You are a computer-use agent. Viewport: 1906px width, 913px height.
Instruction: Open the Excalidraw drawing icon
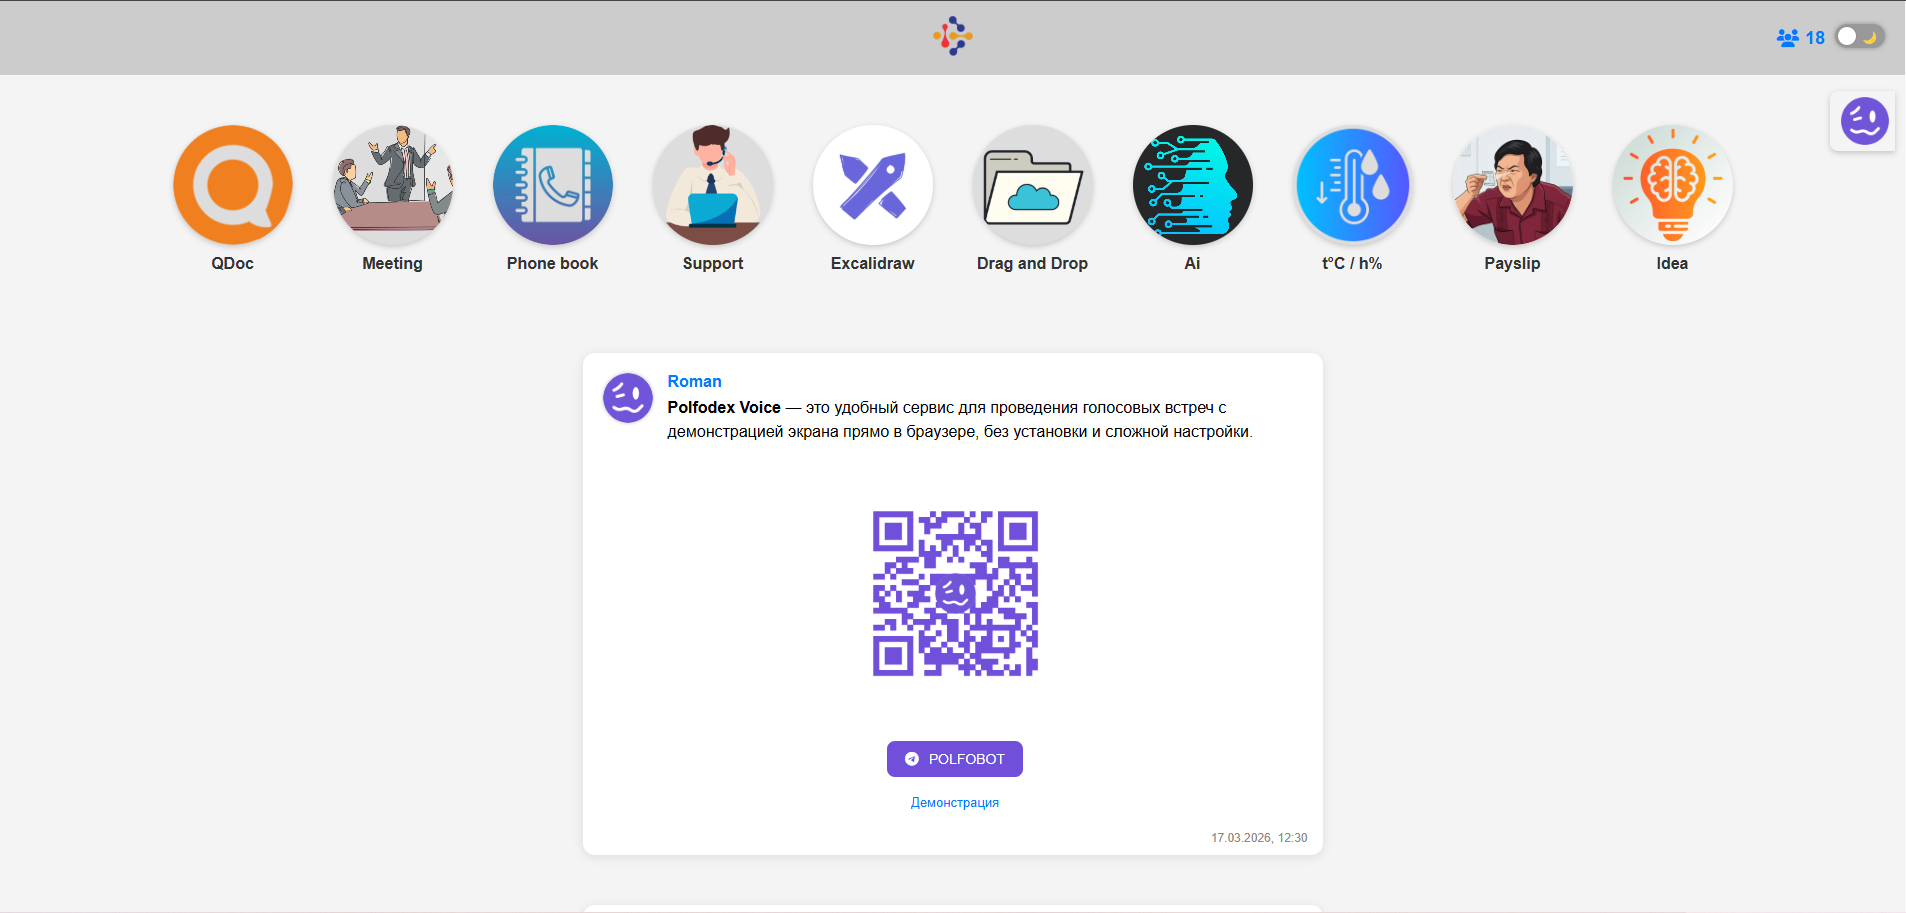[x=873, y=185]
